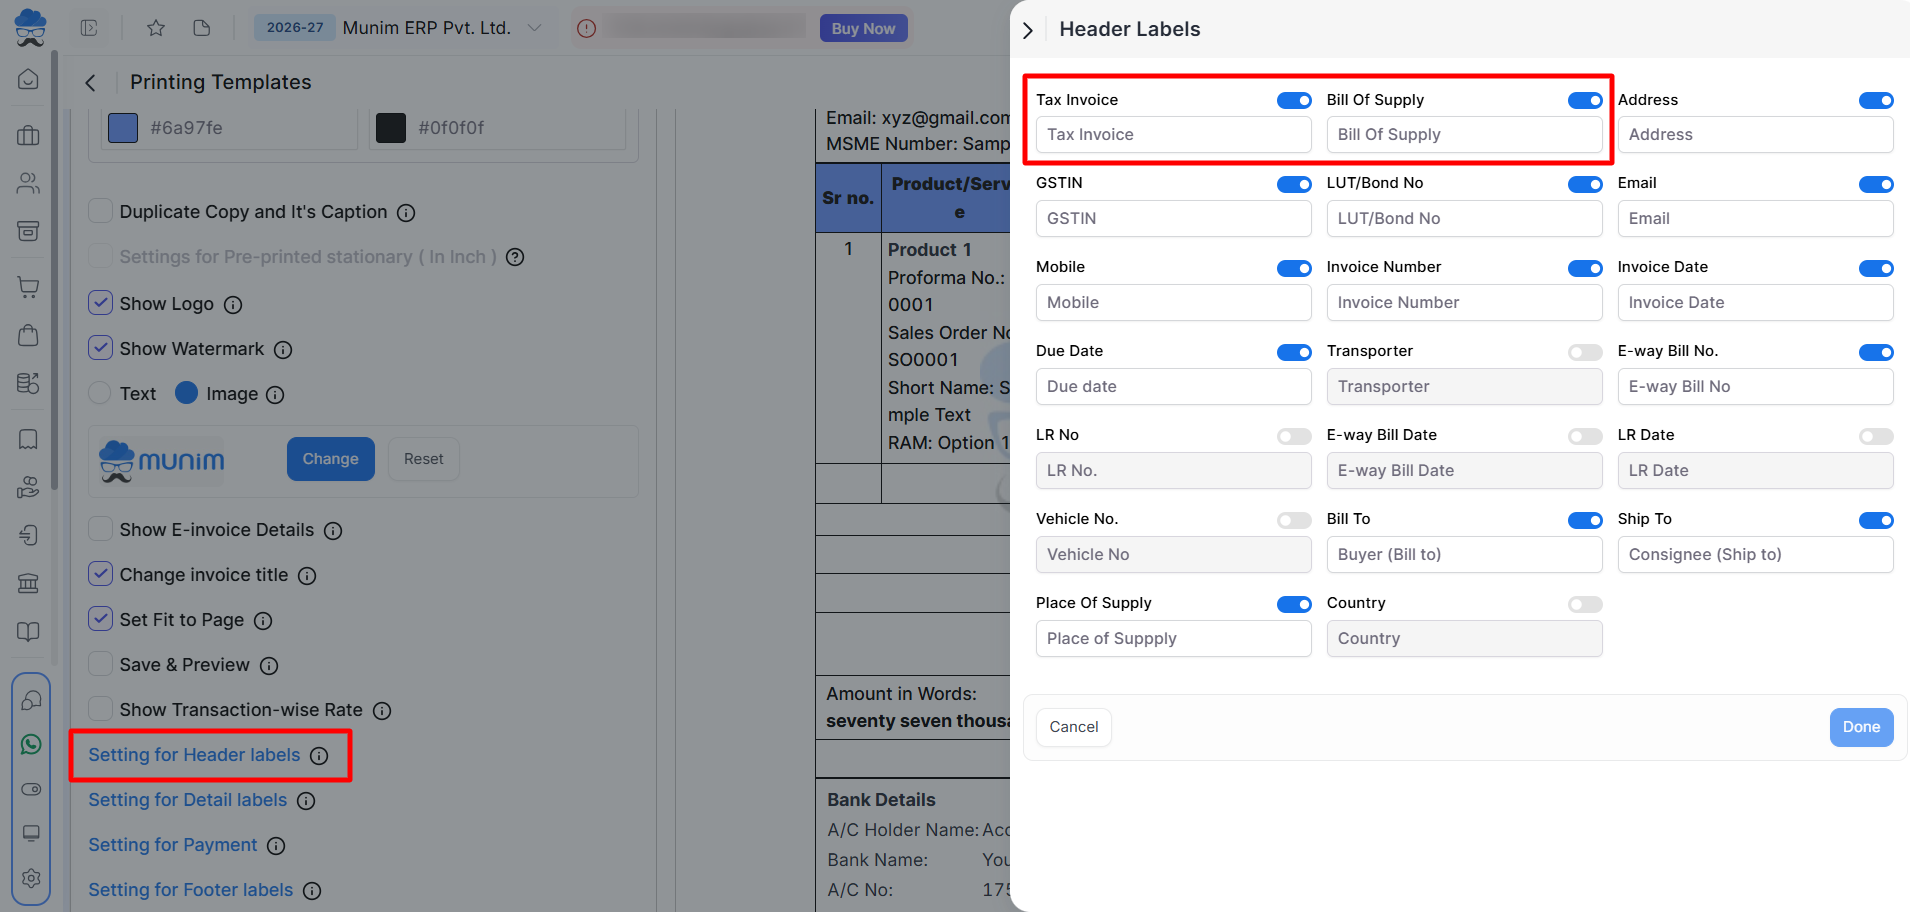Turn on the Transporter switch
This screenshot has height=912, width=1910.
(x=1585, y=352)
